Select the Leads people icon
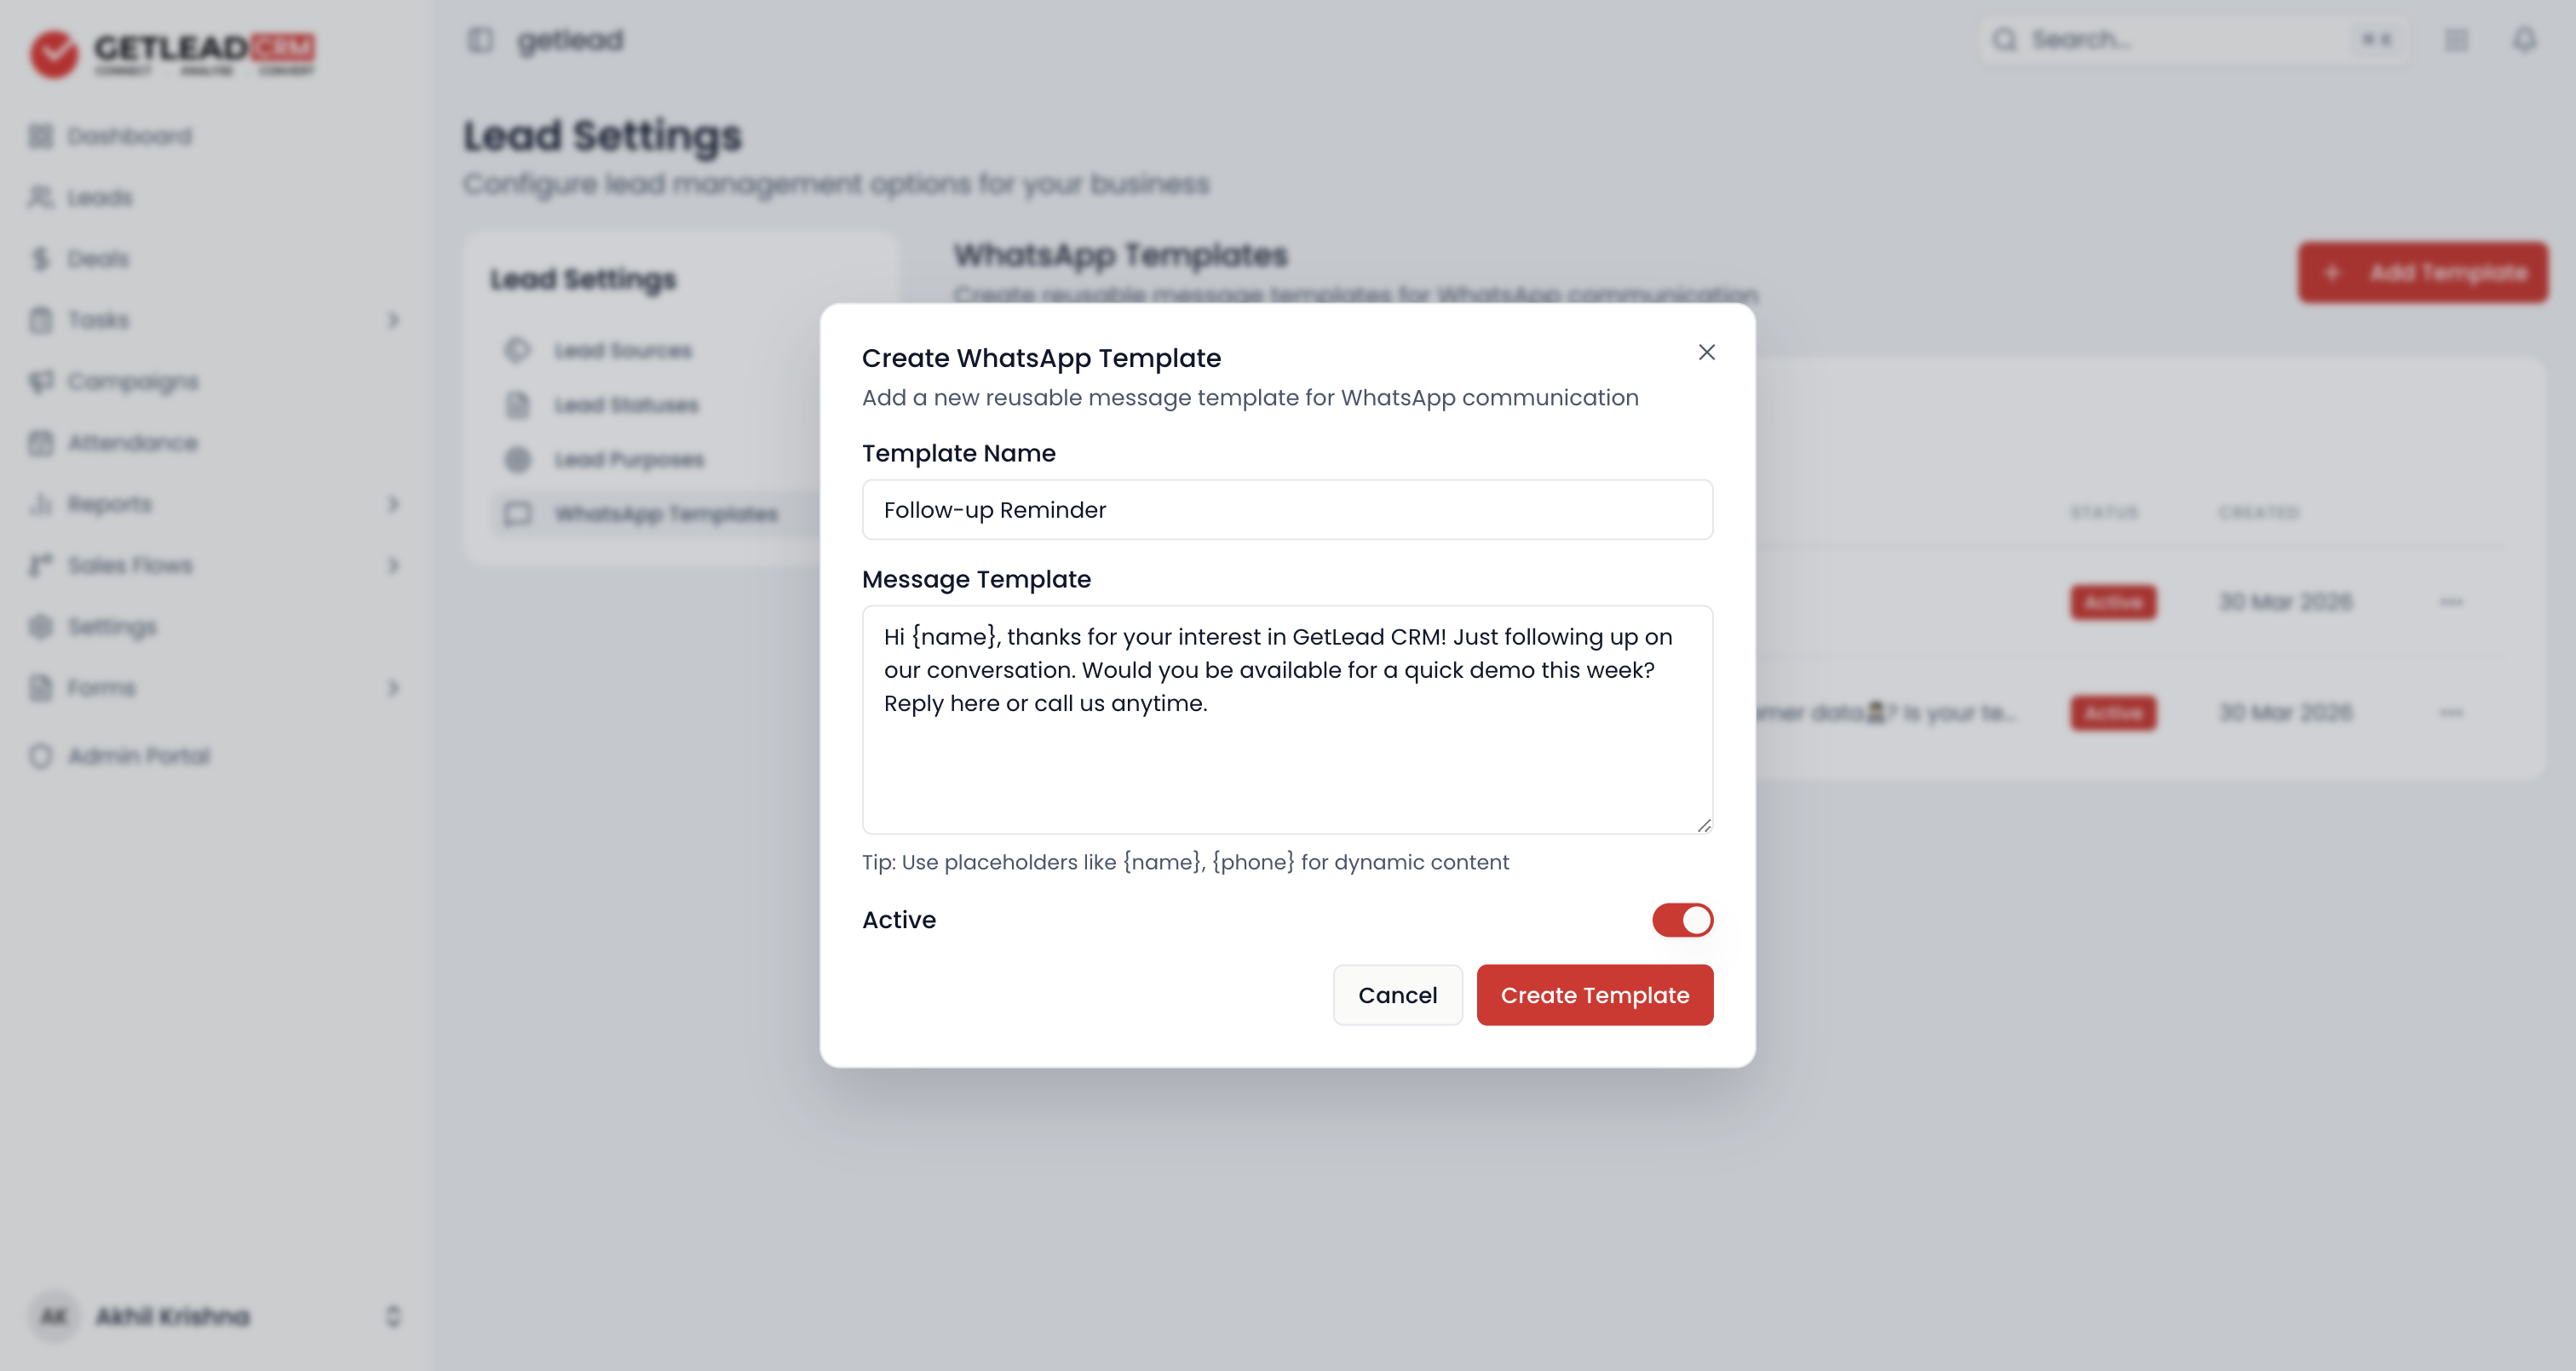Viewport: 2576px width, 1371px height. pos(41,197)
